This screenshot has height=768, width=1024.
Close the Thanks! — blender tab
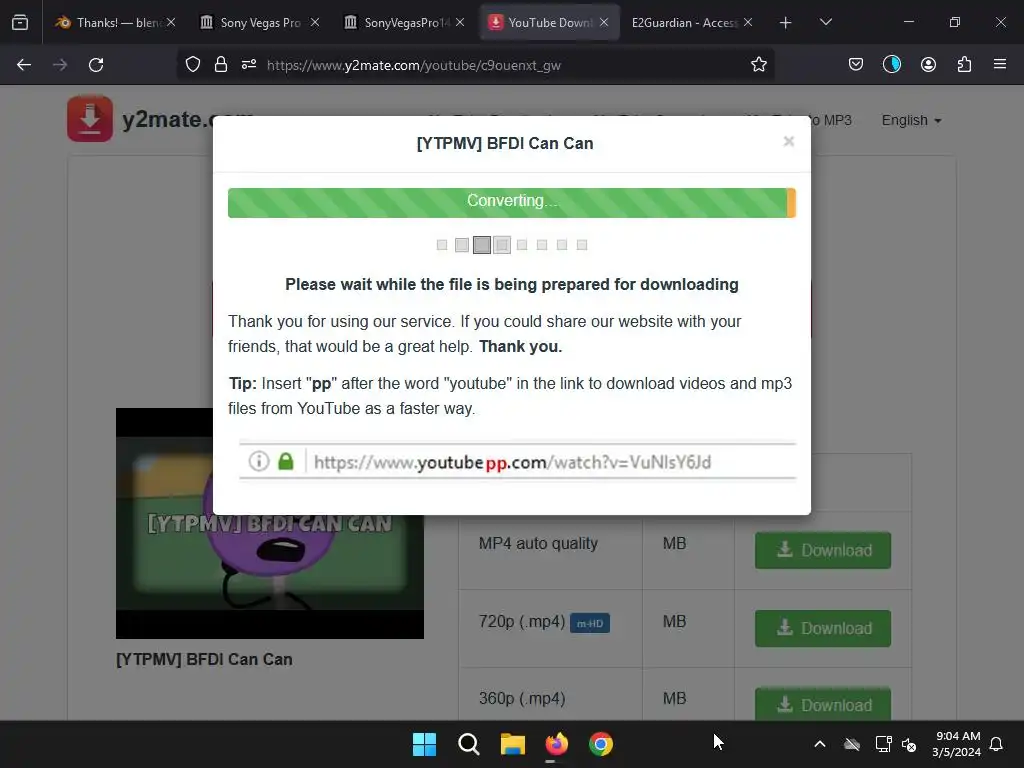click(x=171, y=22)
